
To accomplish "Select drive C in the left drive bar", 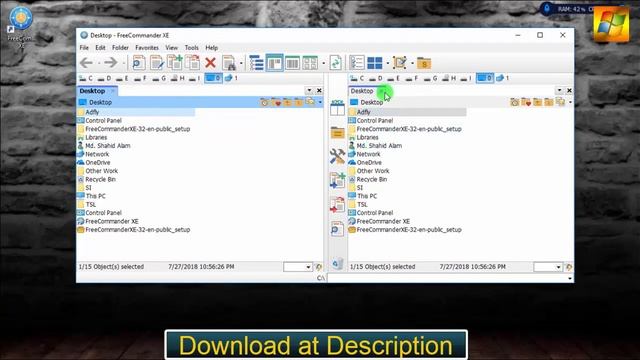I will pyautogui.click(x=86, y=78).
